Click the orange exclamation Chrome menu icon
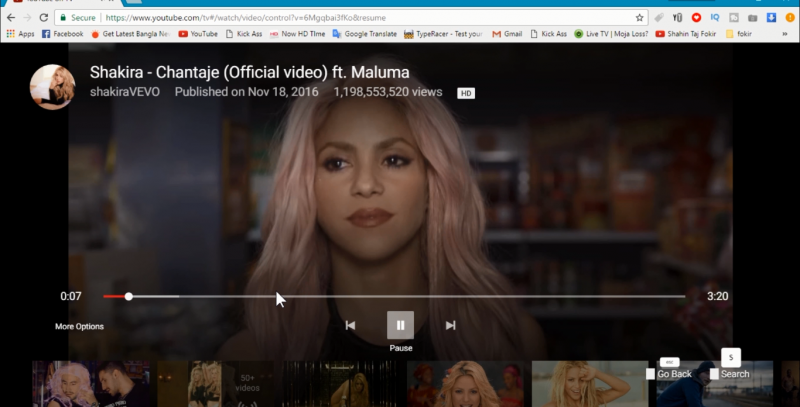This screenshot has width=800, height=407. click(x=790, y=18)
